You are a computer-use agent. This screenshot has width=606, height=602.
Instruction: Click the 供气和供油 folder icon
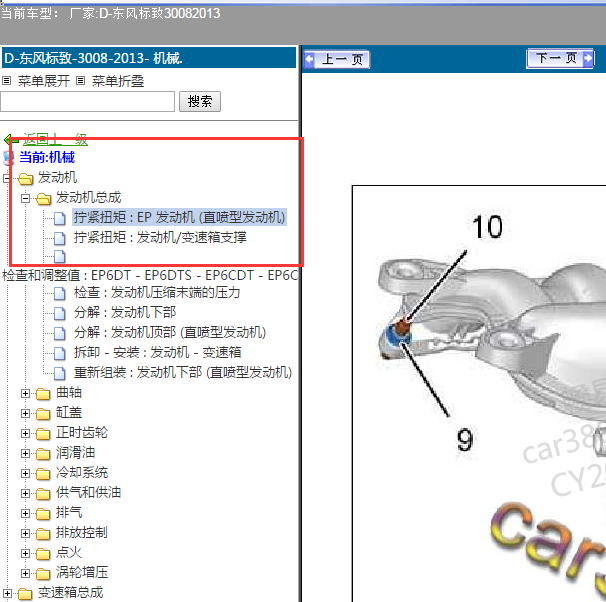pyautogui.click(x=43, y=494)
